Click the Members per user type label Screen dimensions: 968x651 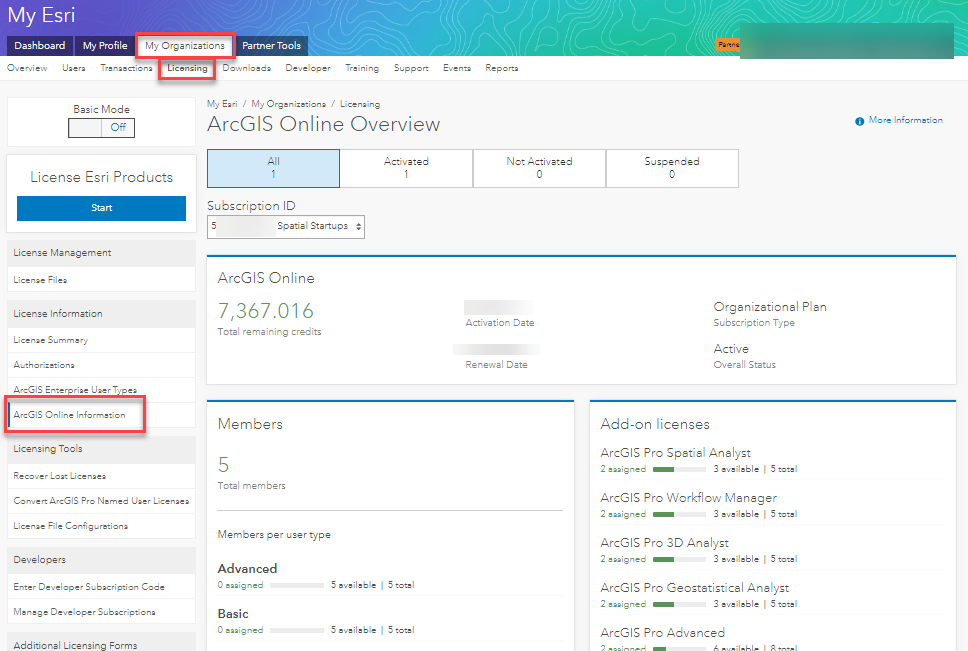click(274, 534)
